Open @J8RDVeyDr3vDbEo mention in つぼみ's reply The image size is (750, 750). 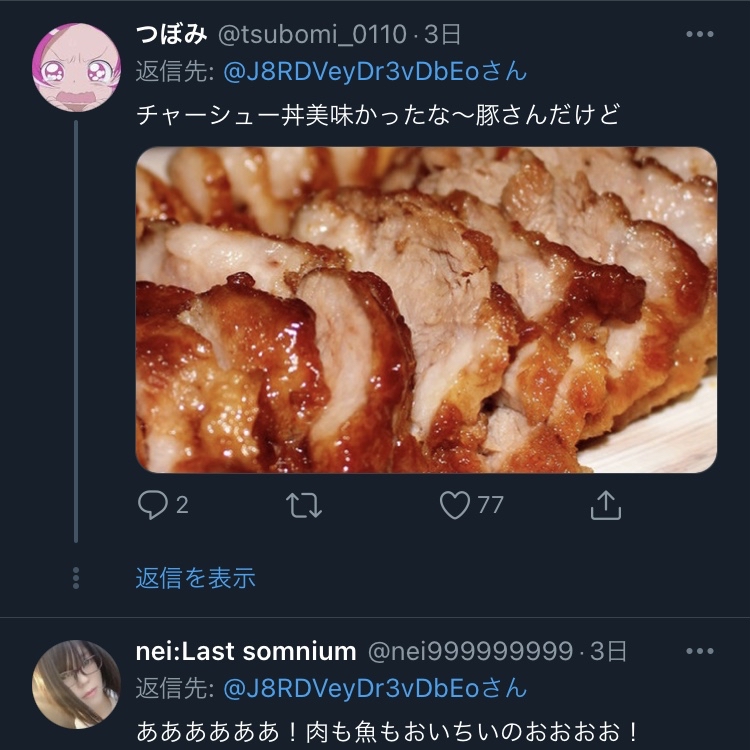point(375,72)
